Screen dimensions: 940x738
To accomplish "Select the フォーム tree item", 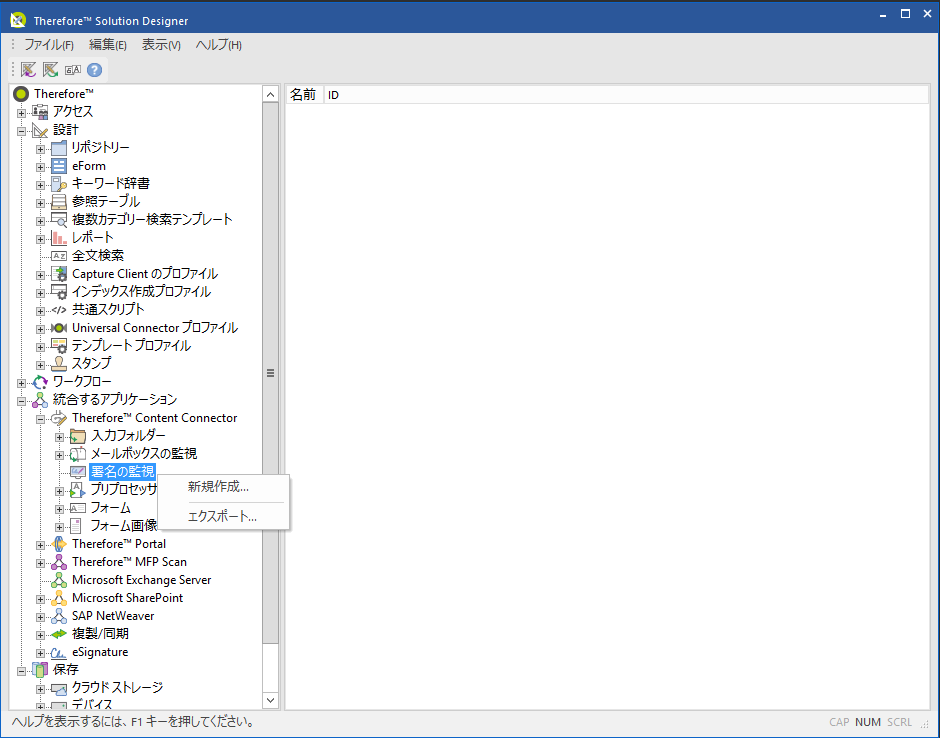I will (110, 508).
